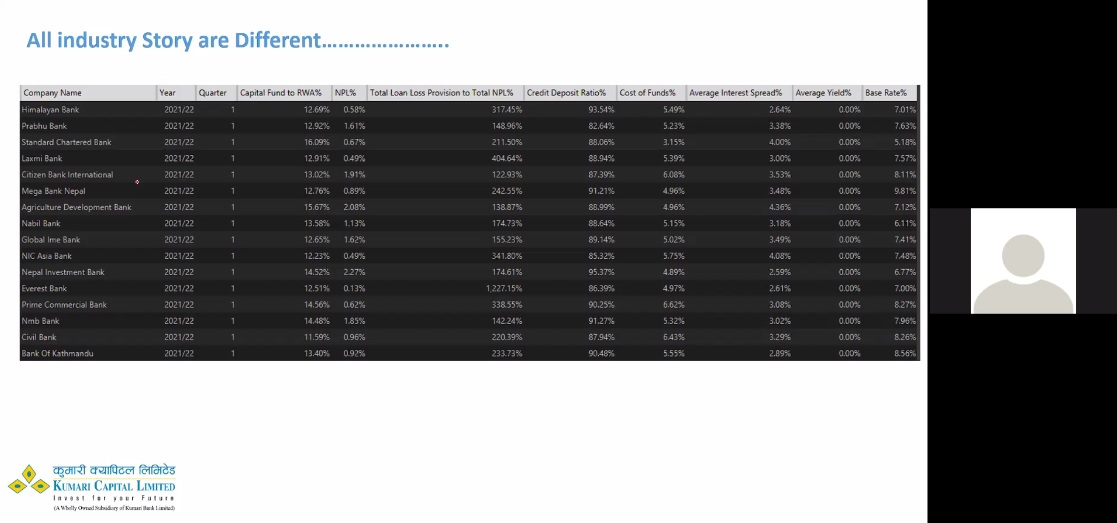Click the Laxmi Bank row name
Viewport: 1117px width, 523px height.
coord(42,158)
